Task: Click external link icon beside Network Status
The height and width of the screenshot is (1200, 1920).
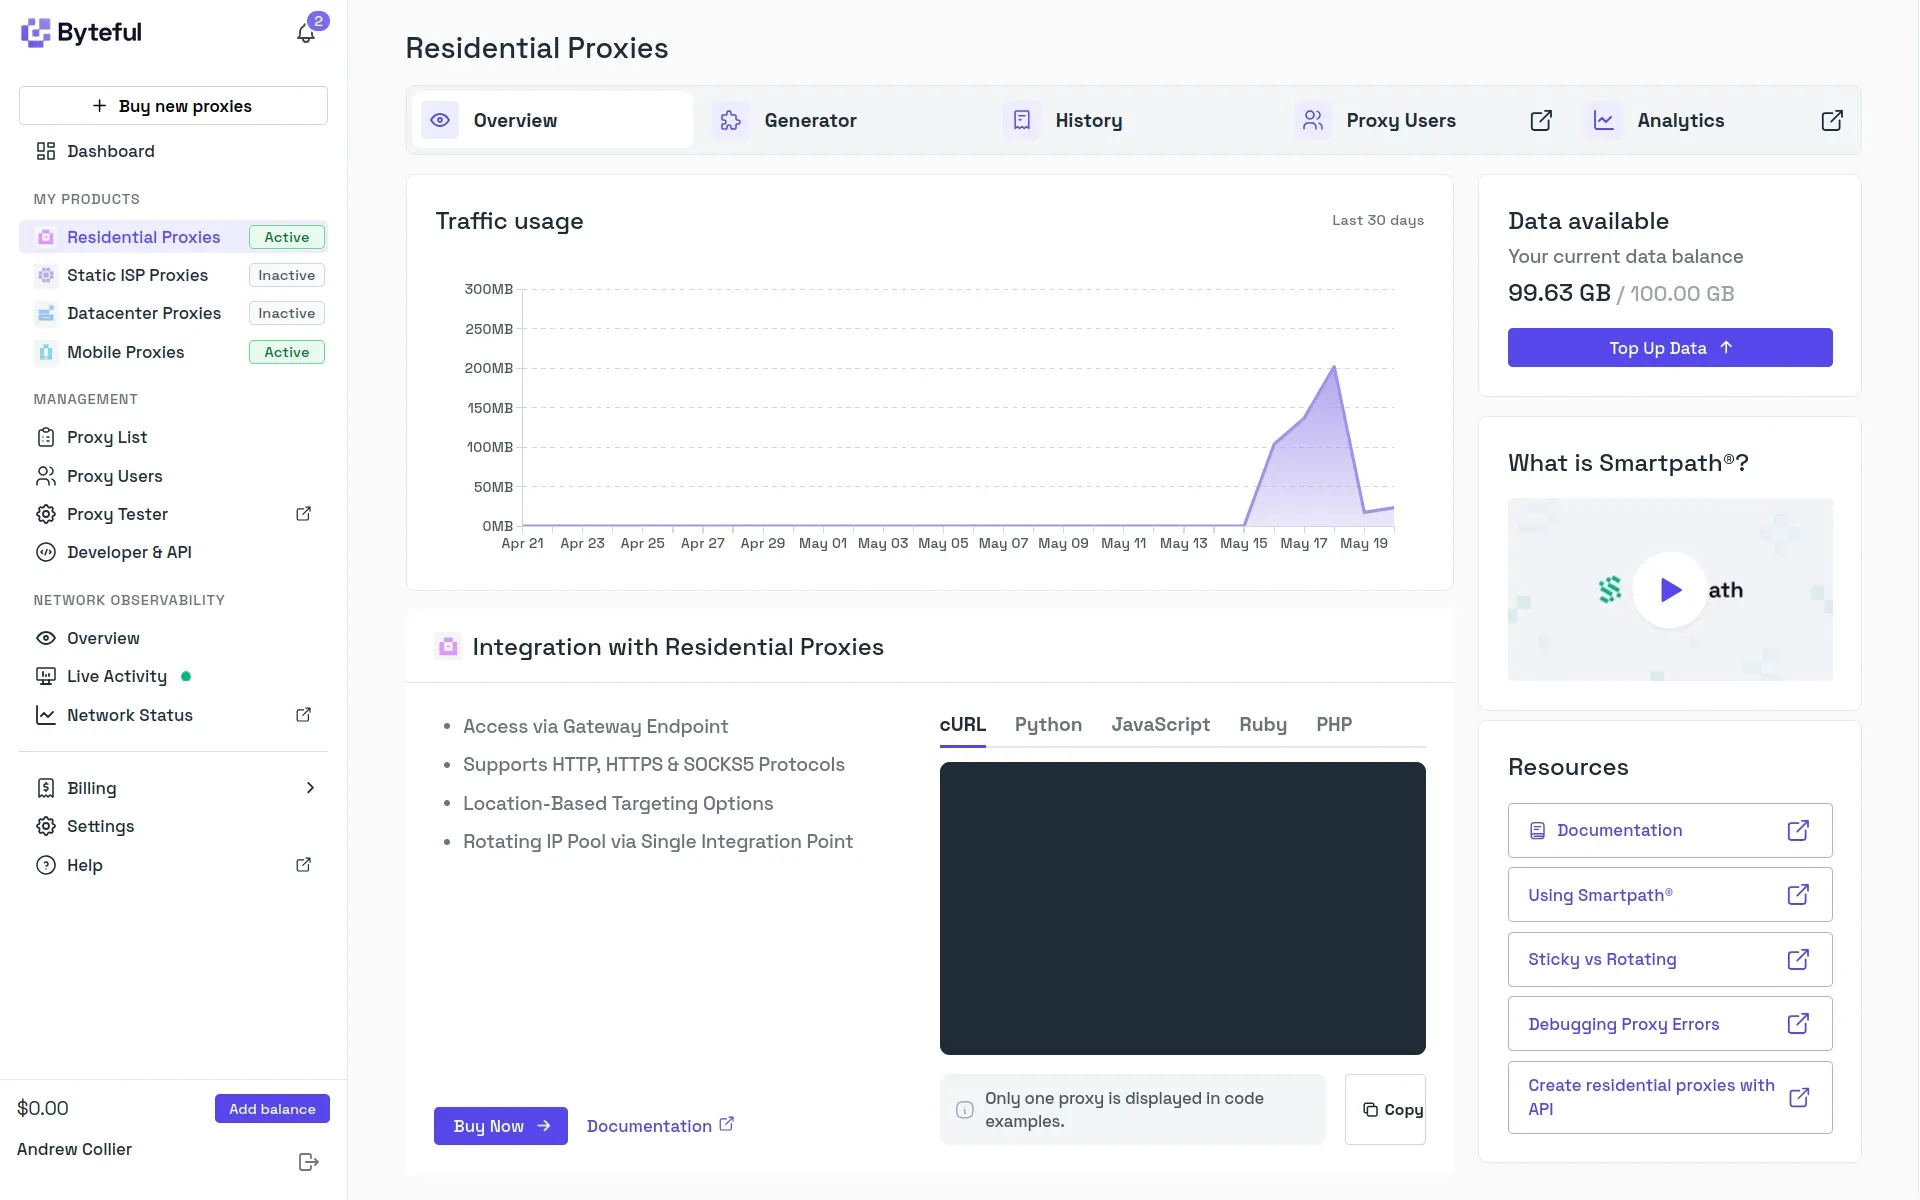Action: click(x=304, y=715)
